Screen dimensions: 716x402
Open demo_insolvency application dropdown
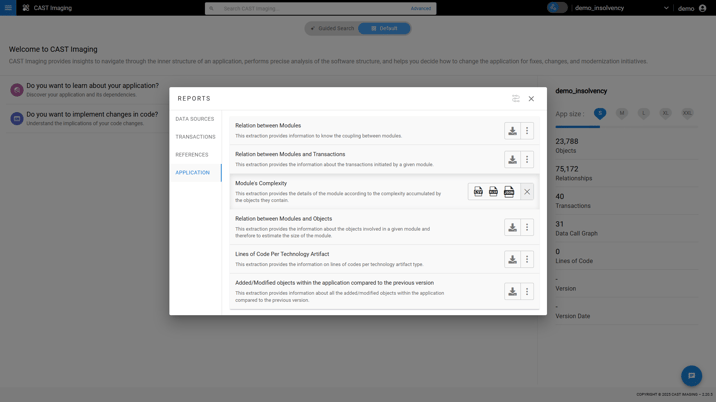coord(666,8)
